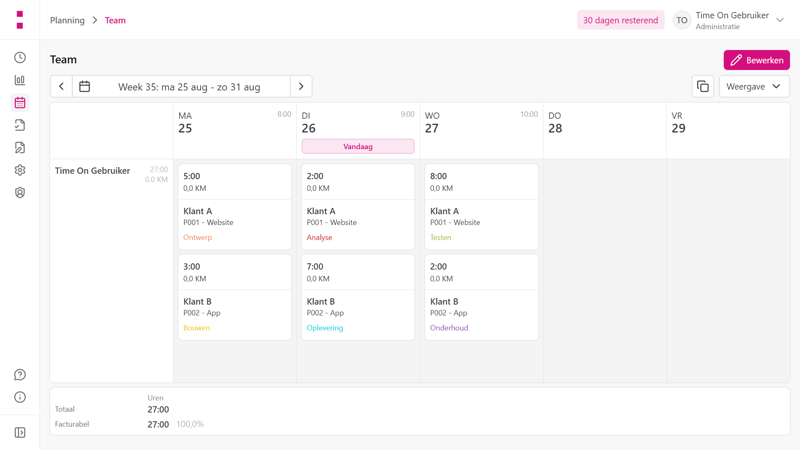800x450 pixels.
Task: Click the Planning breadcrumb link
Action: [67, 20]
